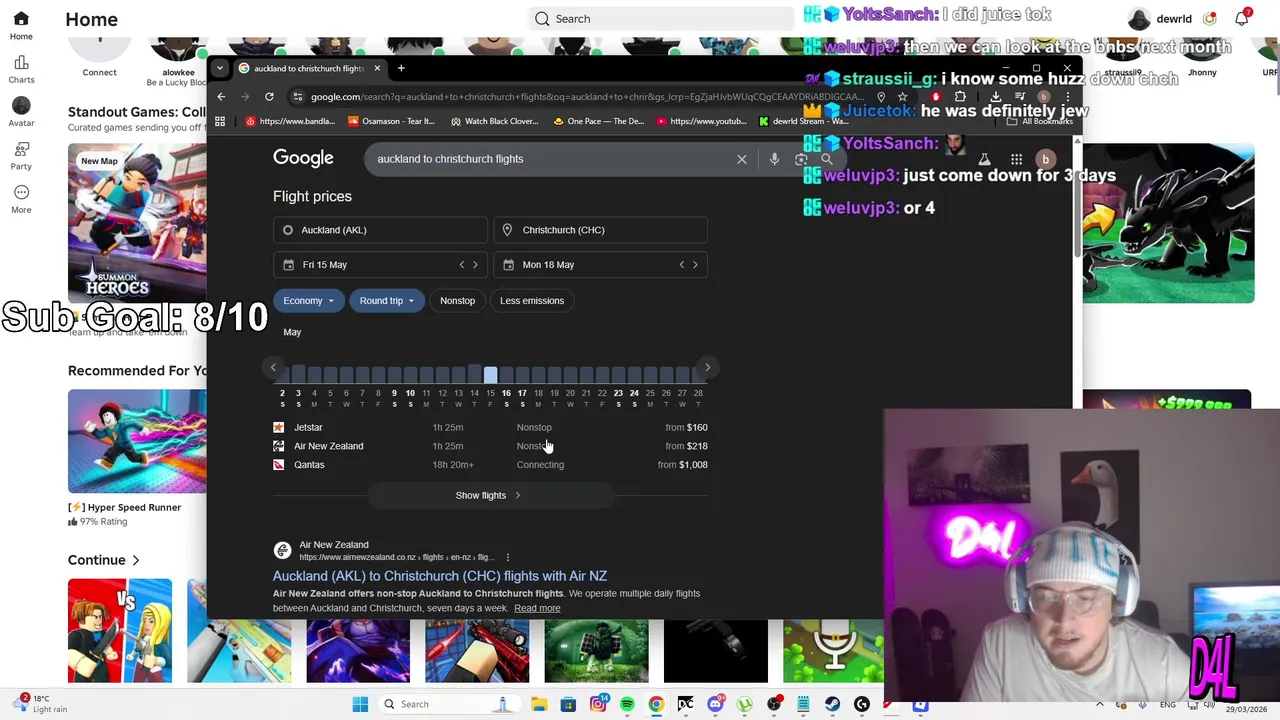Move return date to next day

695,265
